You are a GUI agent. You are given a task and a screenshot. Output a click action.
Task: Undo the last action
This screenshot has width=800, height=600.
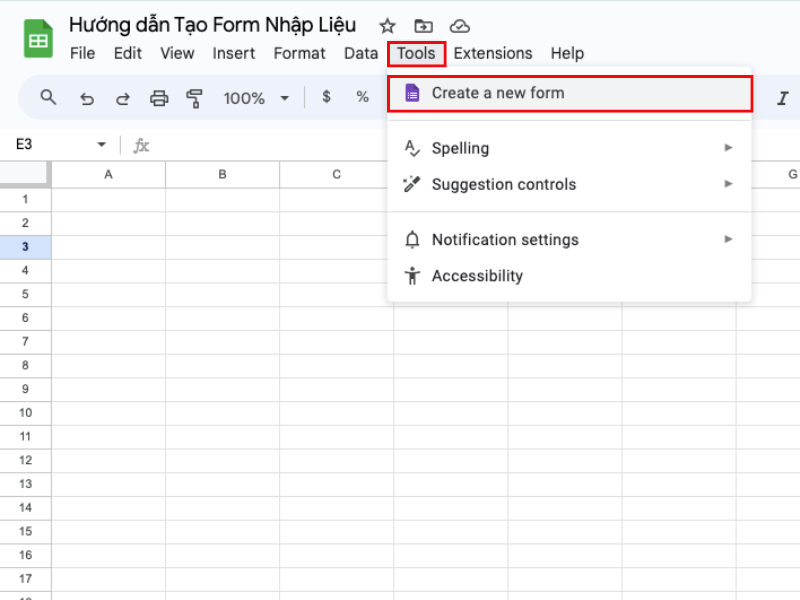point(87,98)
